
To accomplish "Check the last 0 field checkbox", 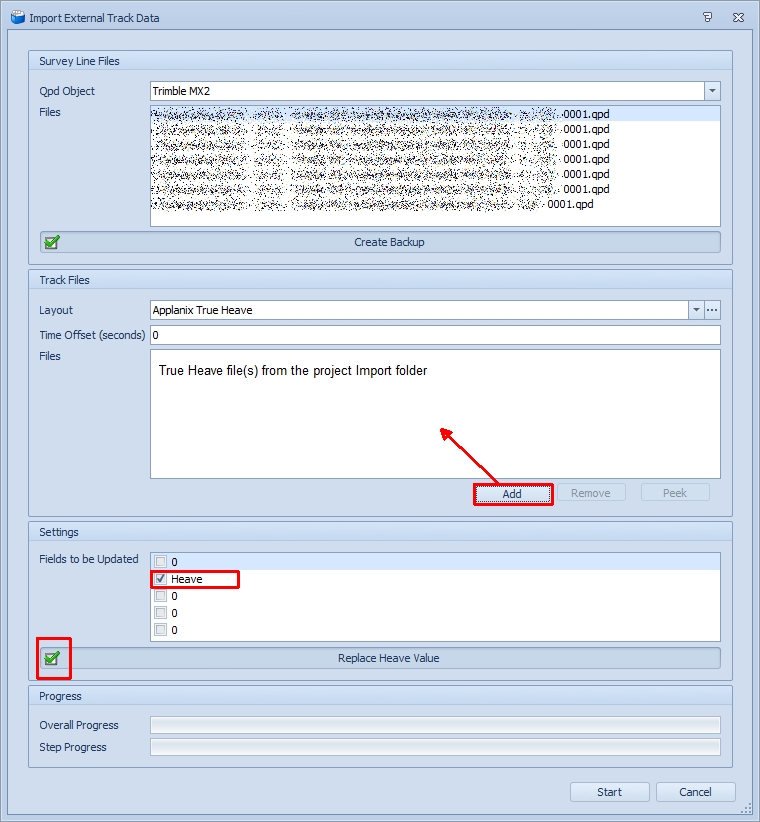I will pos(161,630).
